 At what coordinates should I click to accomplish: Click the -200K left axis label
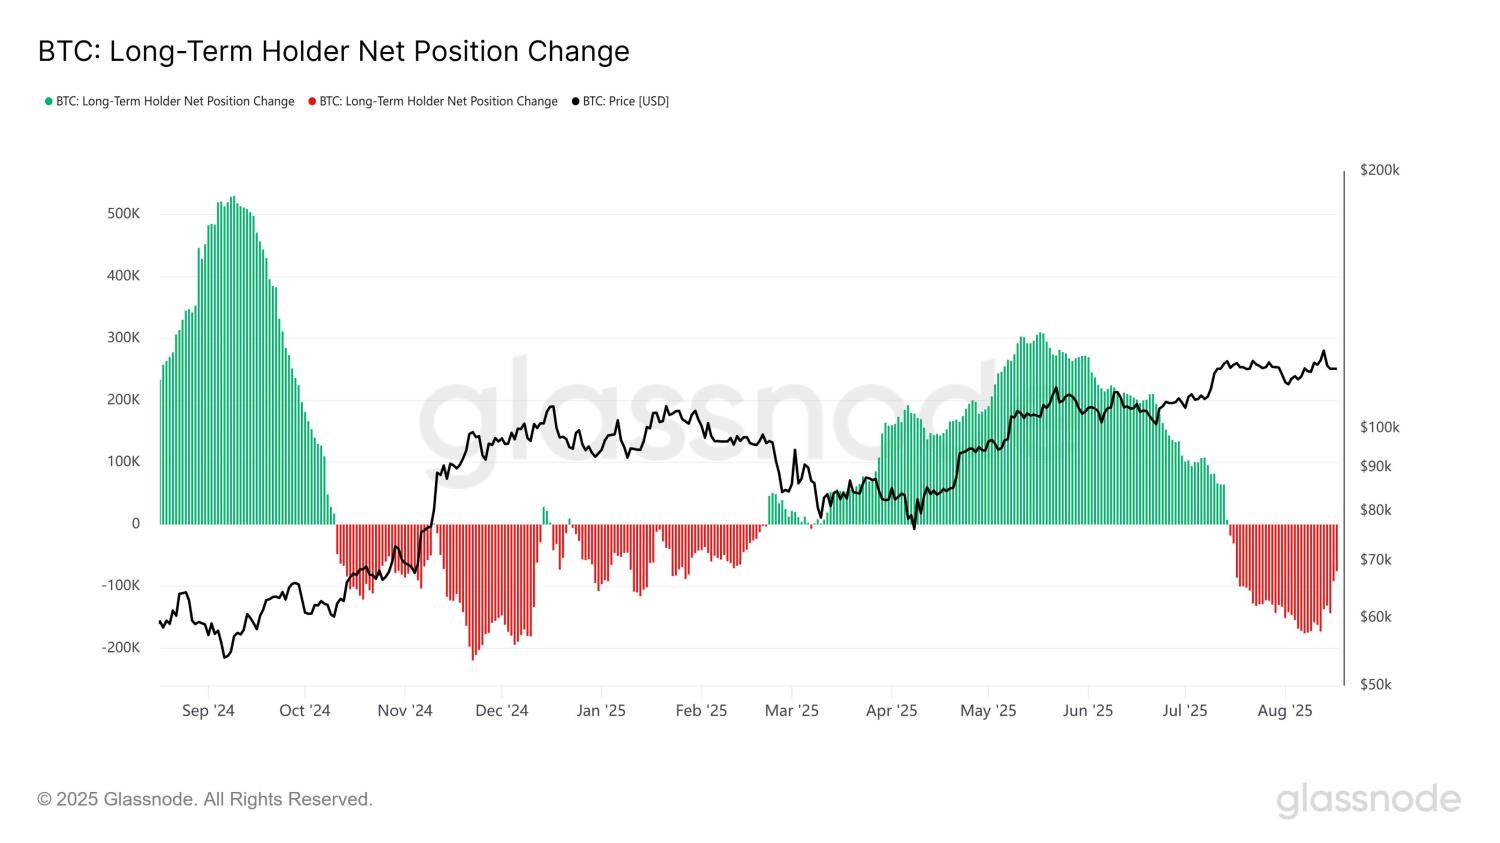click(120, 648)
